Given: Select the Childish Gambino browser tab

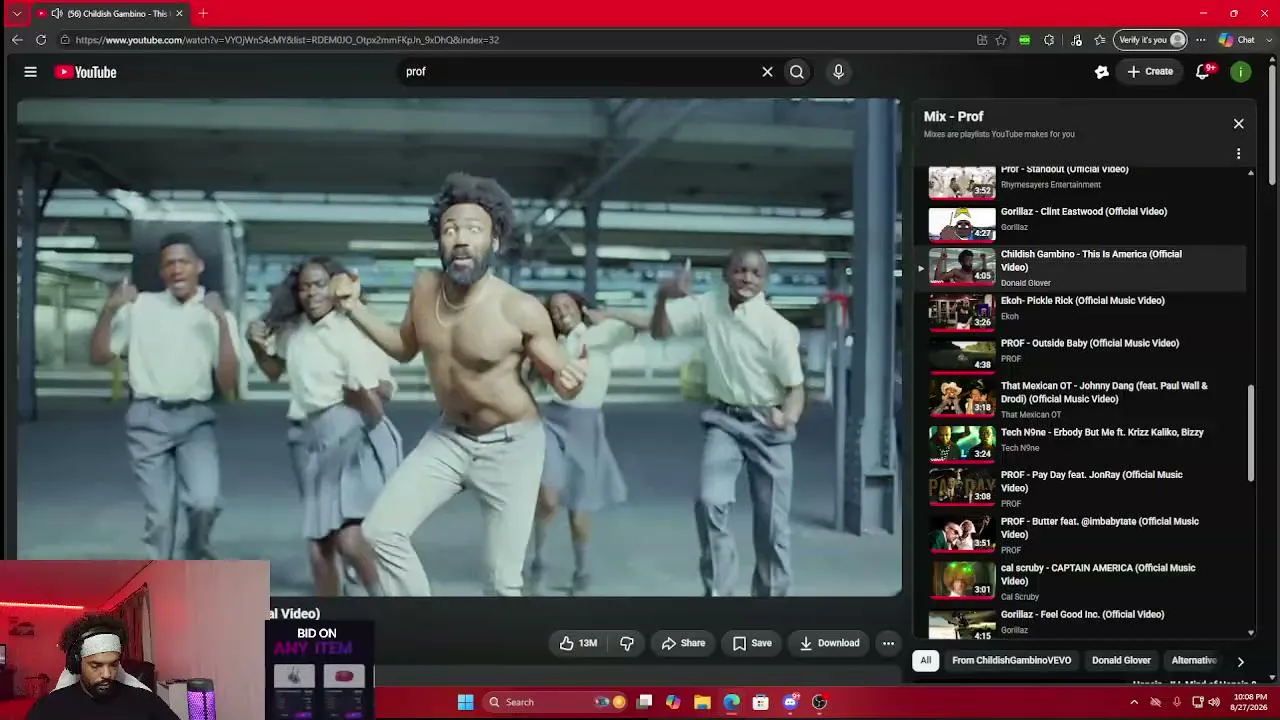Looking at the screenshot, I should [110, 13].
